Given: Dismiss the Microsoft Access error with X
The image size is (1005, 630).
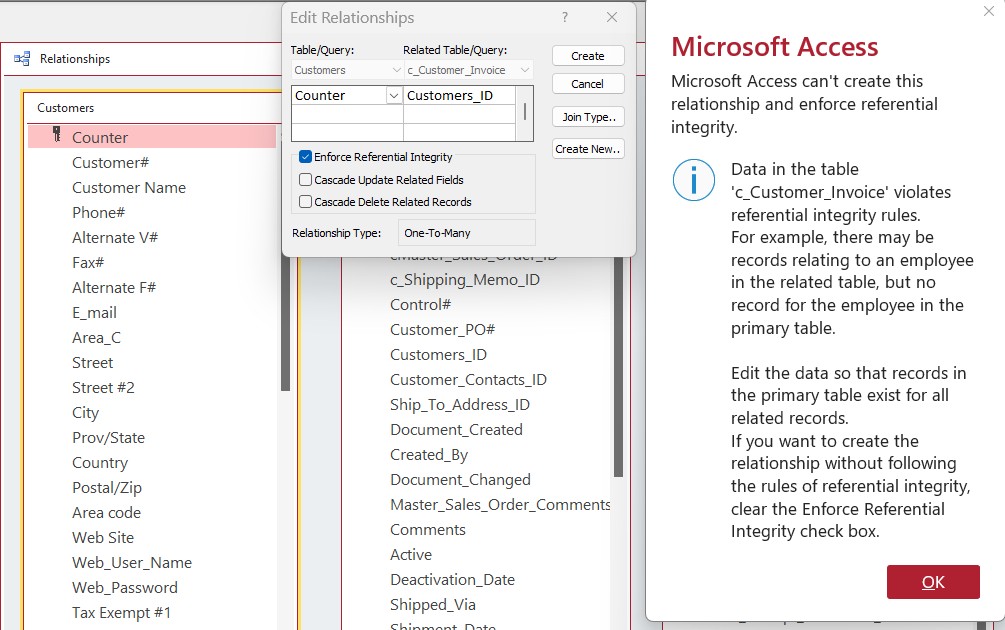Looking at the screenshot, I should pyautogui.click(x=988, y=12).
